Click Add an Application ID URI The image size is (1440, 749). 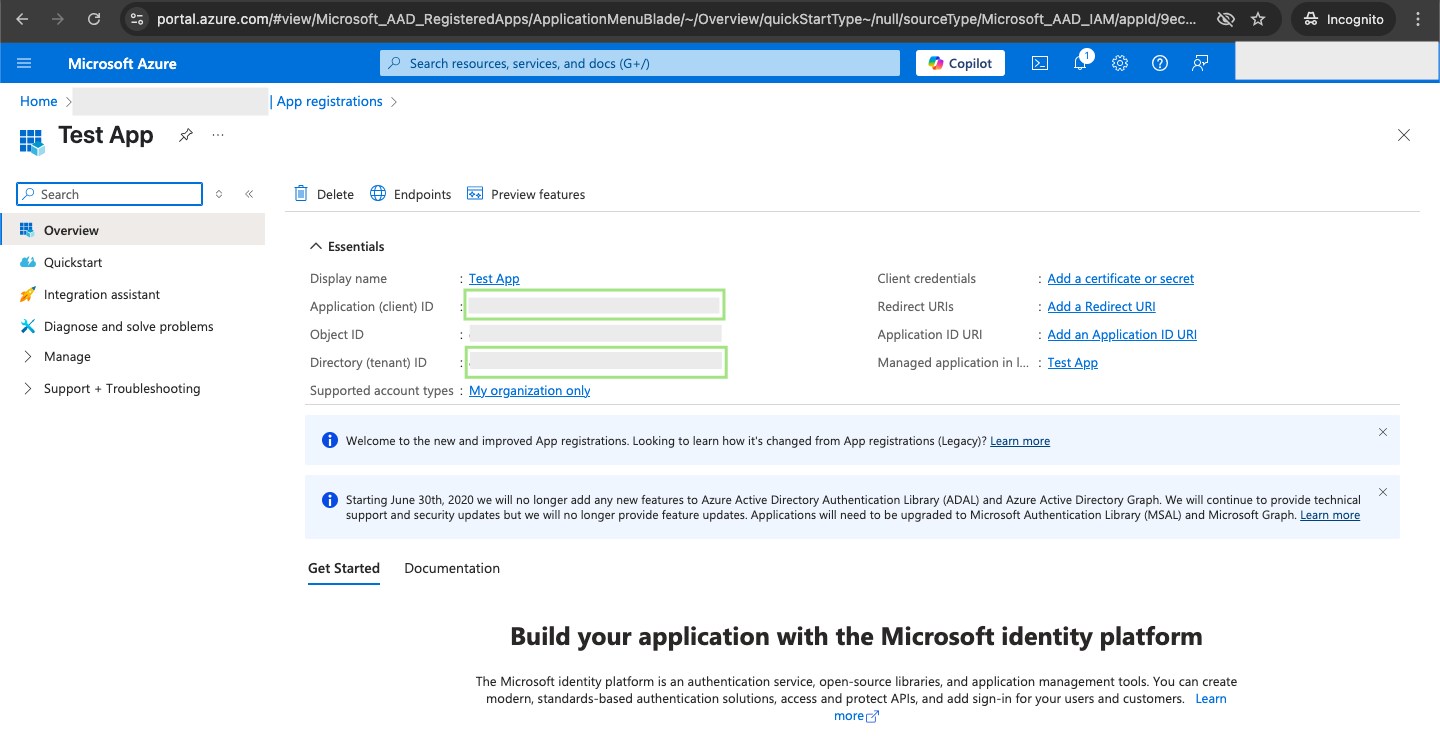coord(1122,334)
